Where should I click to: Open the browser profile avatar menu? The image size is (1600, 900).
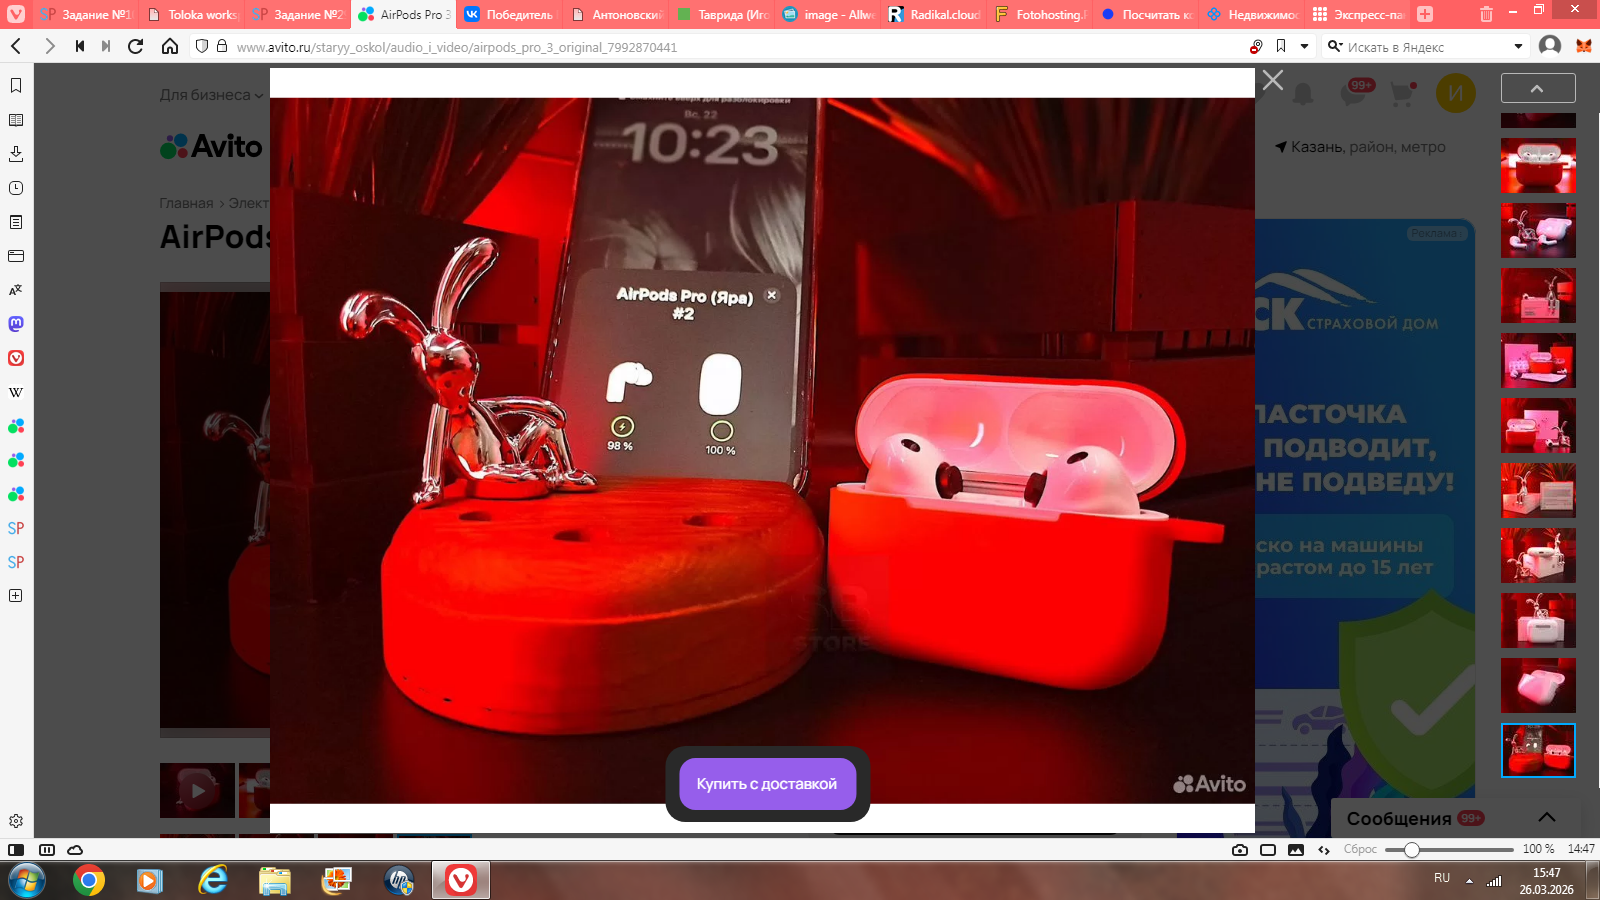click(x=1550, y=46)
